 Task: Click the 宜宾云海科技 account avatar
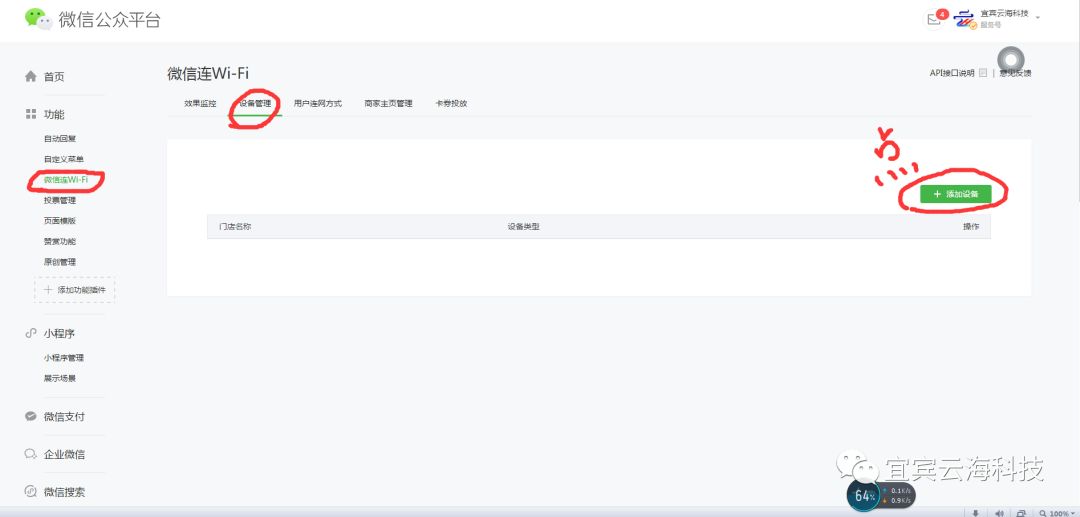(x=964, y=19)
